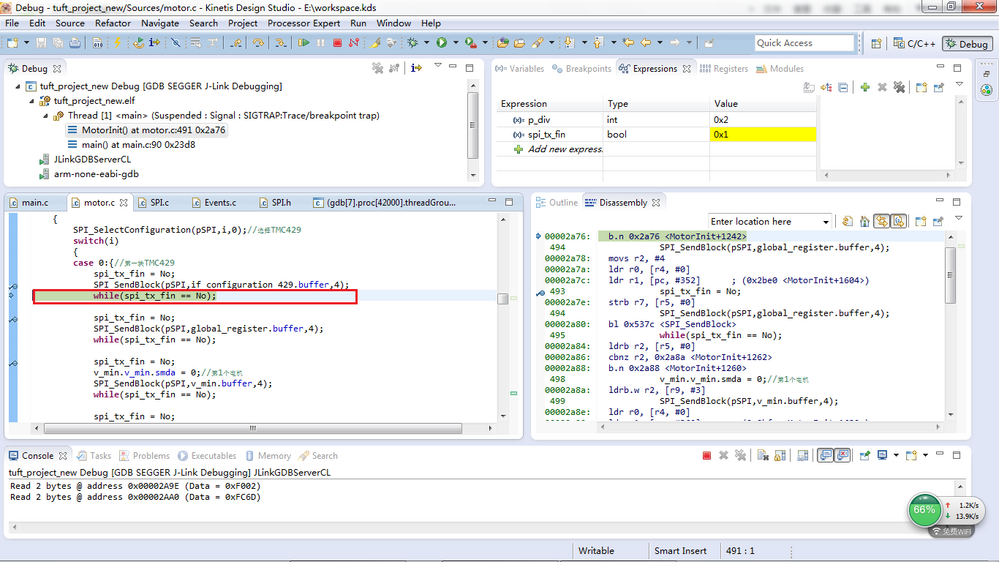Toggle Show Source button in the Disassembly view
Viewport: 999px width, 562px height.
point(899,221)
